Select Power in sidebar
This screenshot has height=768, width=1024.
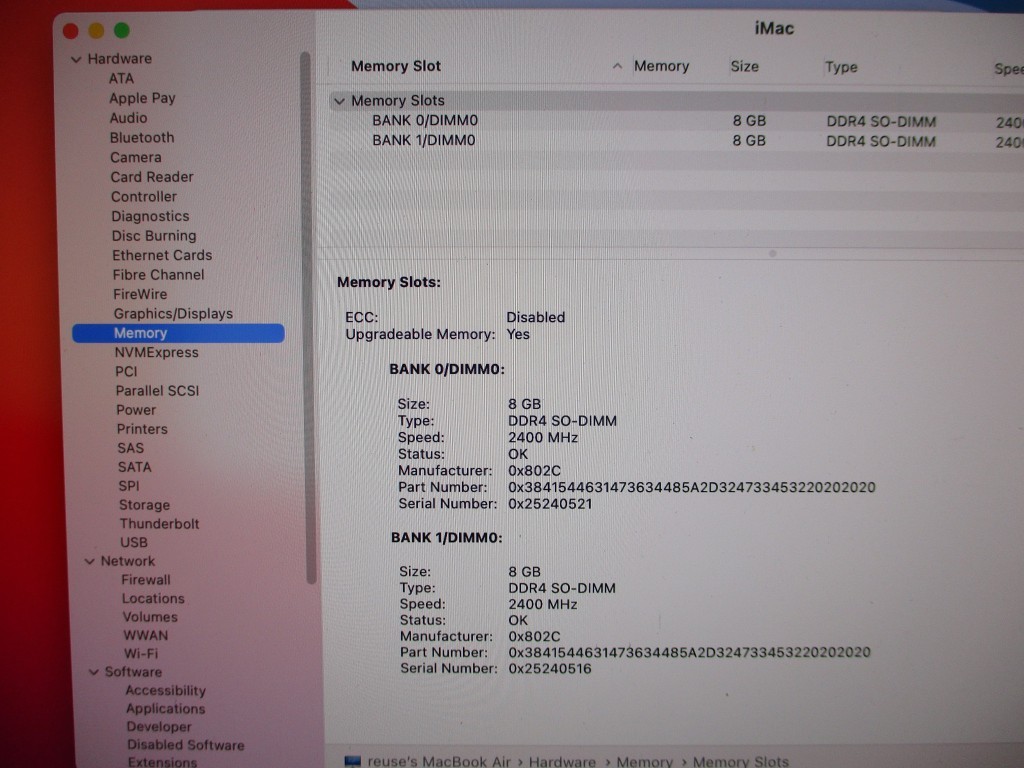(136, 410)
